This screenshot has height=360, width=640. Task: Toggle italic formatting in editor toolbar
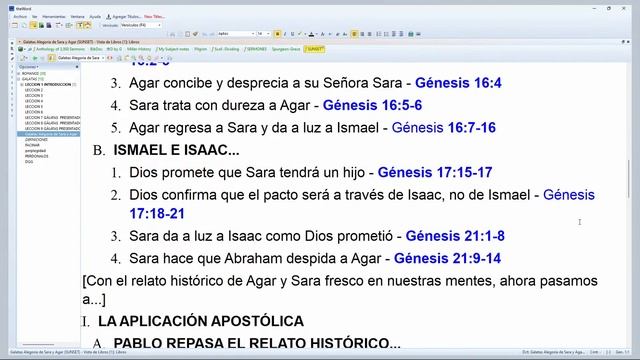[x=285, y=34]
